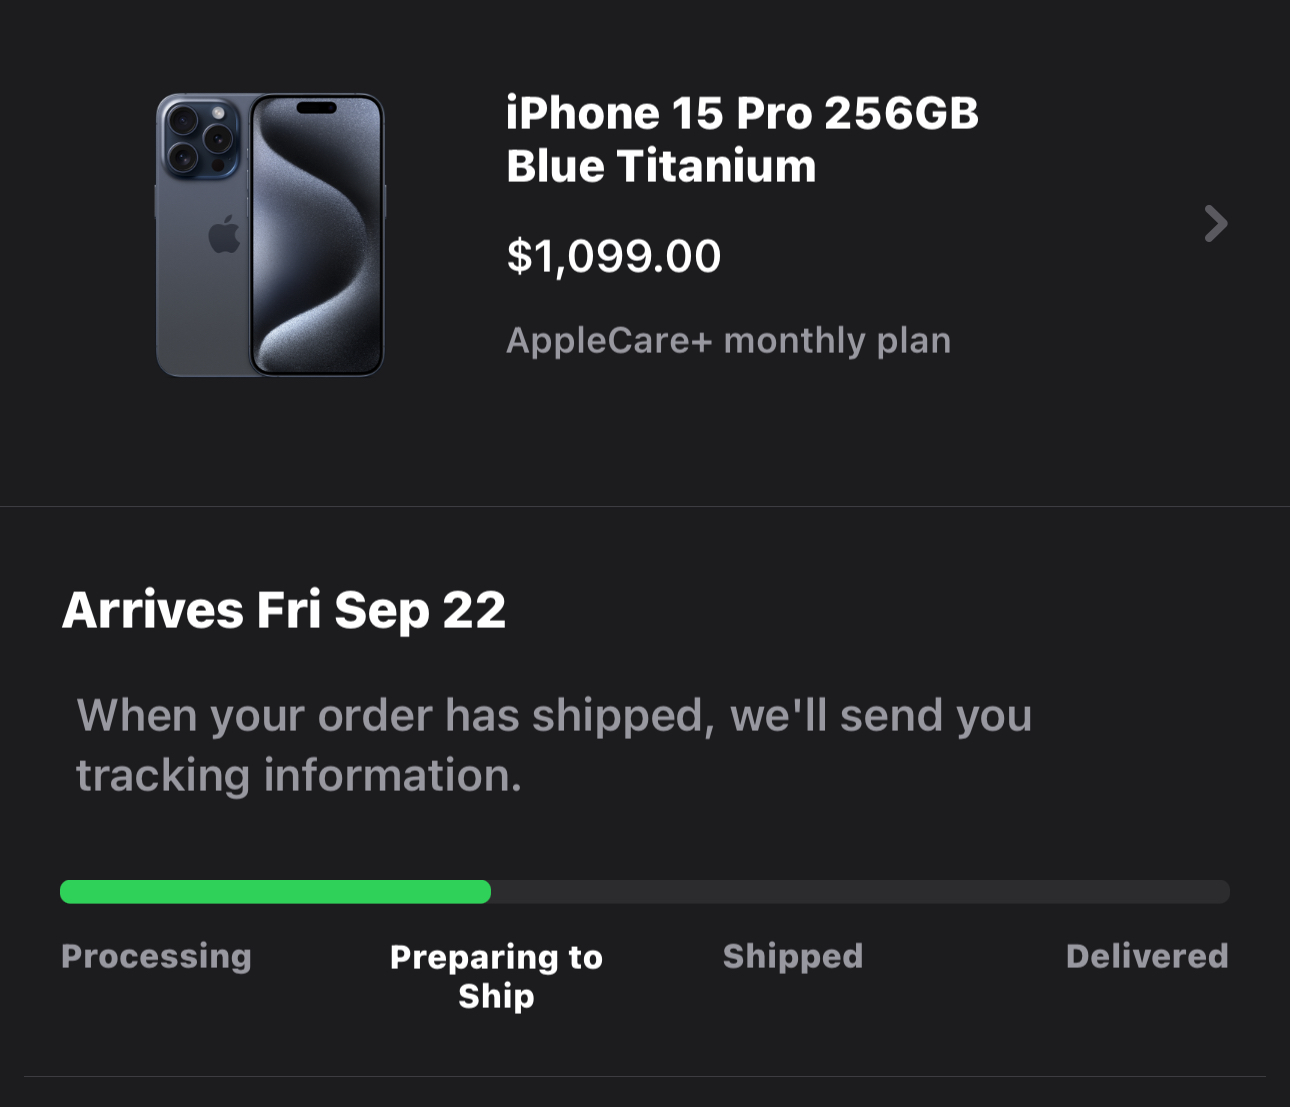
Task: Click the Arrives Fri Sep 22 heading
Action: (284, 610)
